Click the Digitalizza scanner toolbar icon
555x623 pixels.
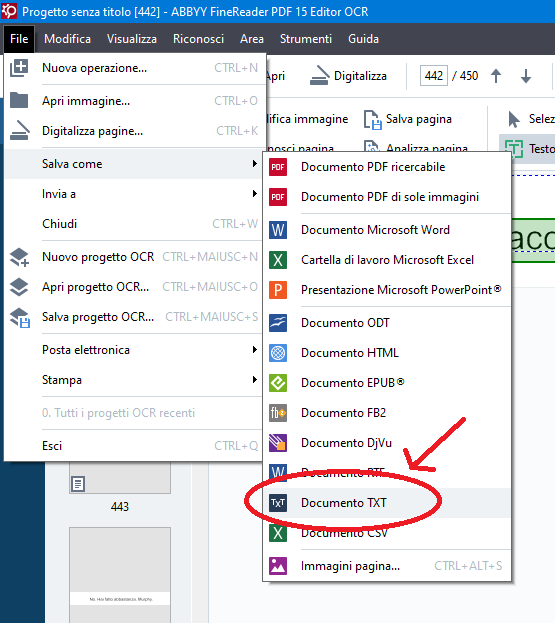point(319,75)
